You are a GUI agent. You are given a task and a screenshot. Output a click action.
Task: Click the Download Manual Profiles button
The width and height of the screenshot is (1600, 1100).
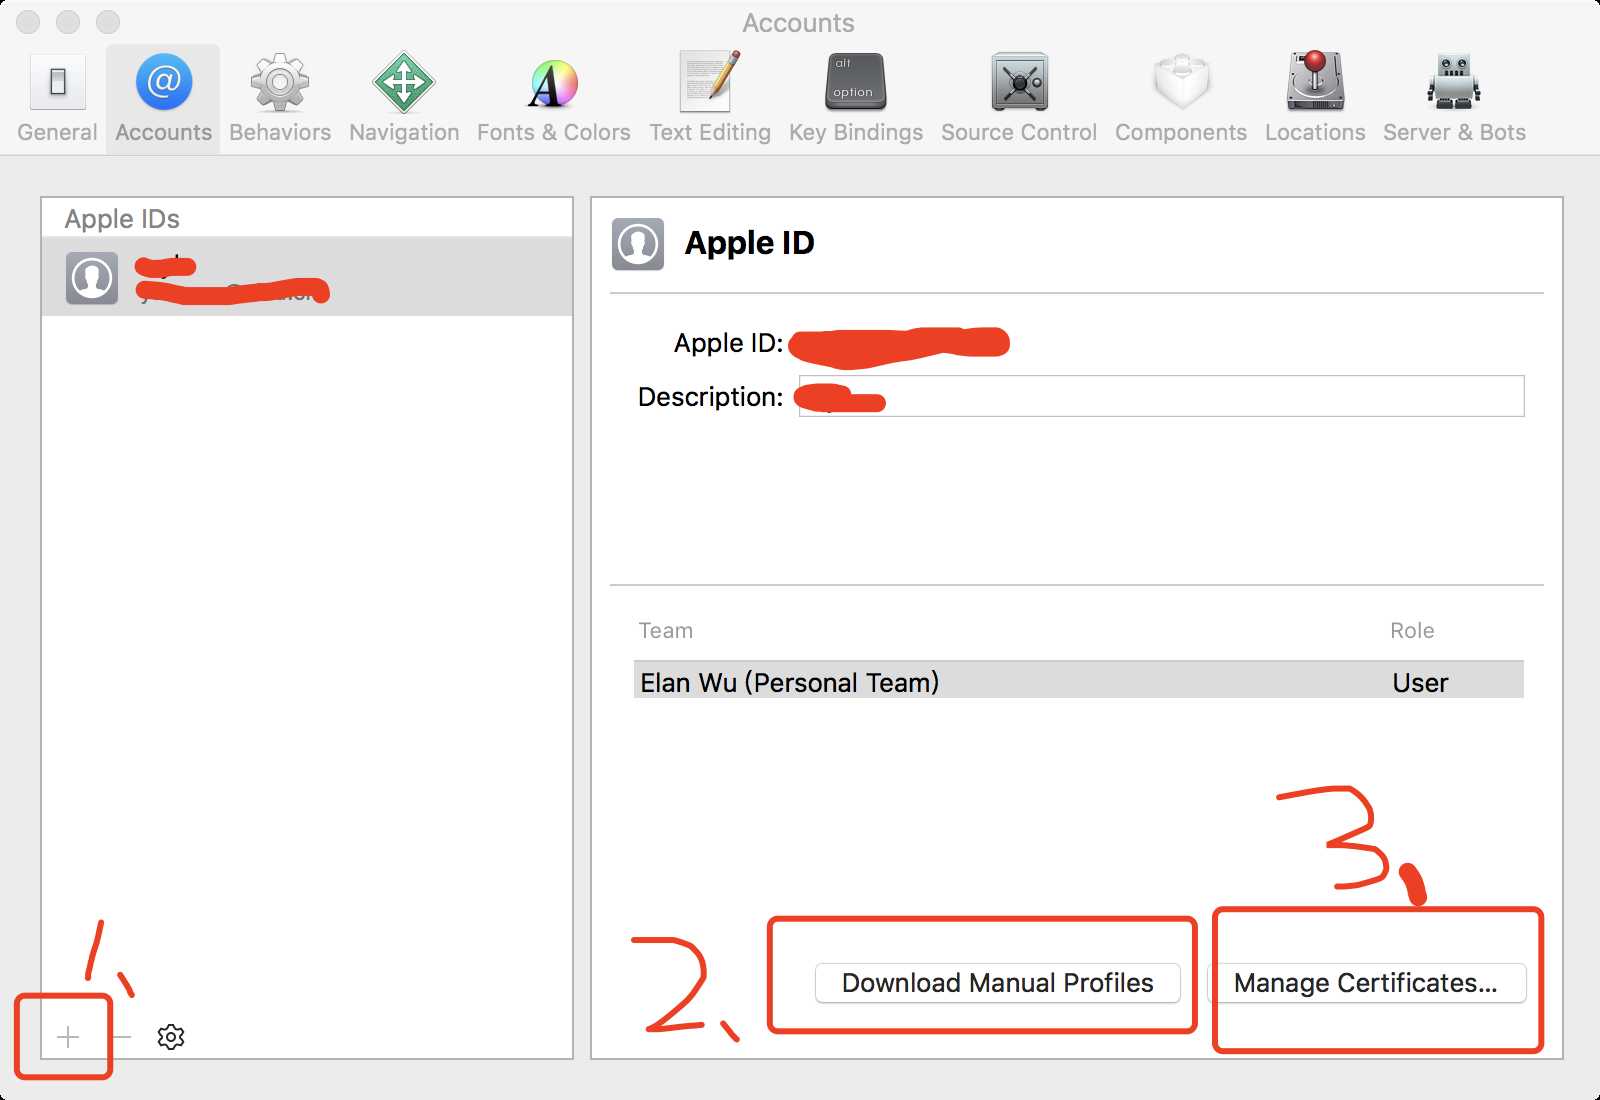(998, 983)
